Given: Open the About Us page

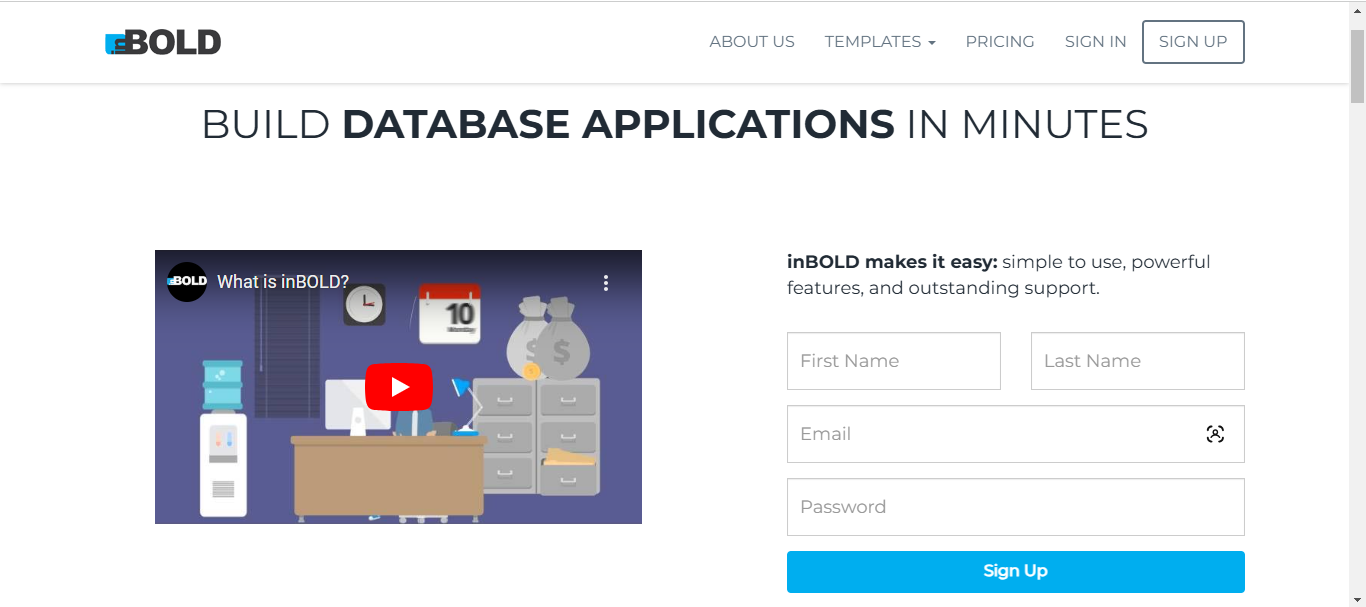Looking at the screenshot, I should coord(752,42).
